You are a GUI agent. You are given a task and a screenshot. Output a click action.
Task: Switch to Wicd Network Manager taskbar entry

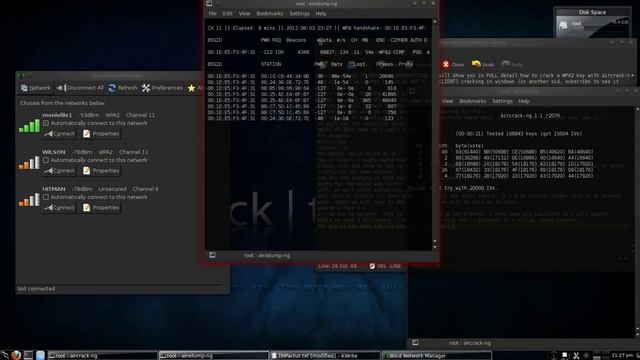pos(437,356)
